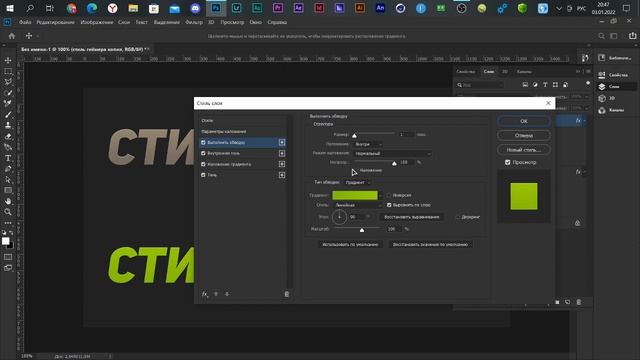Screen dimensions: 640x360
Task: Click the Новый стиль button
Action: tap(524, 150)
